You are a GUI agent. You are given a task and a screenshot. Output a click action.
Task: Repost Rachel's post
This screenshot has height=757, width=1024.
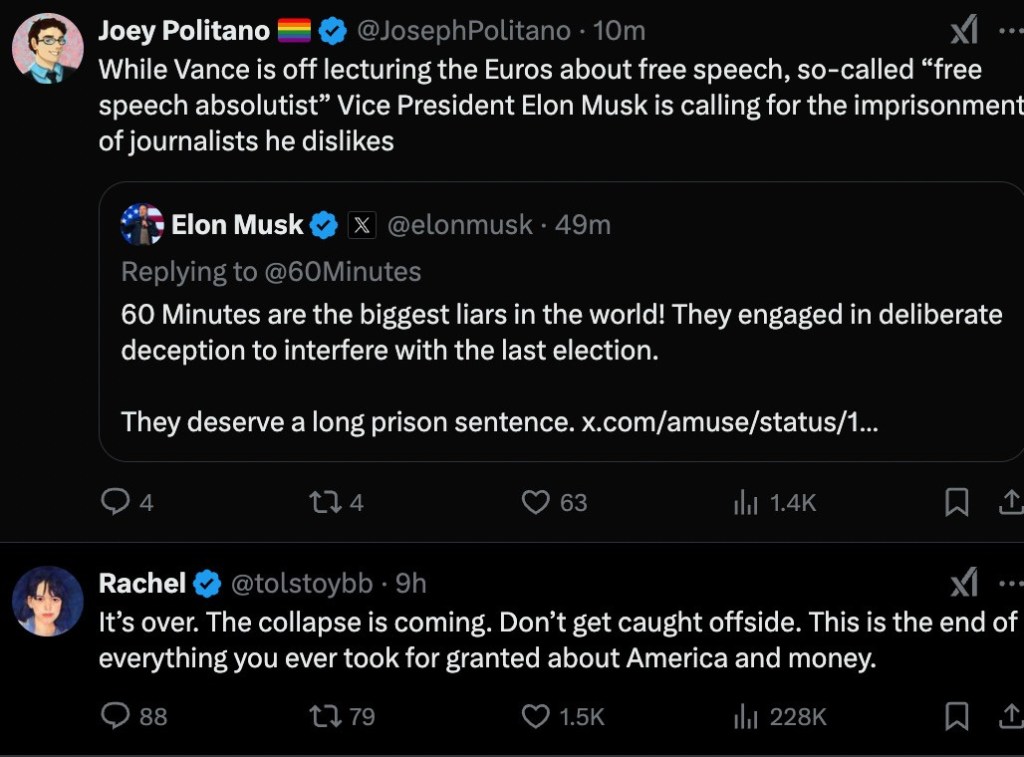coord(323,715)
